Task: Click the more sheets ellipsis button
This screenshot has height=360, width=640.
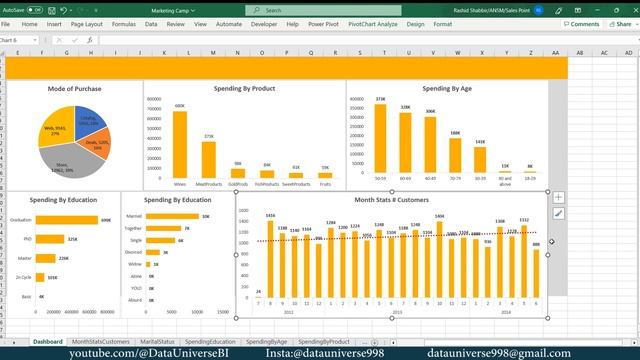Action: coord(364,342)
